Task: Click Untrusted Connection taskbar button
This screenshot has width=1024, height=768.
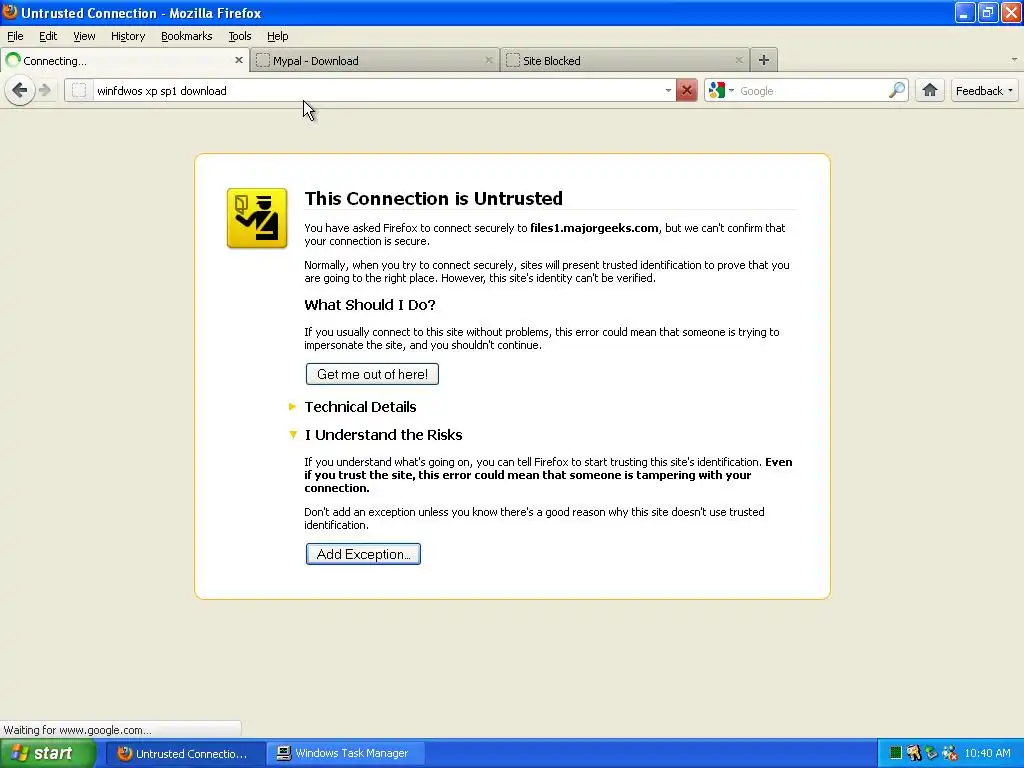Action: point(185,753)
